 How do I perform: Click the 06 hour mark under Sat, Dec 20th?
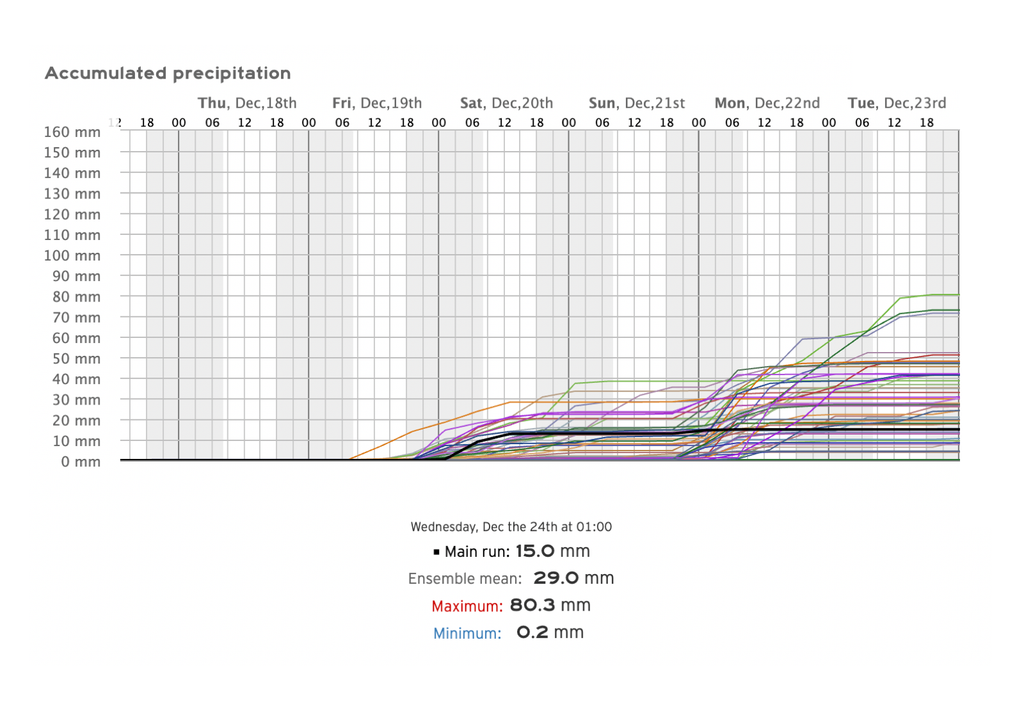(471, 122)
